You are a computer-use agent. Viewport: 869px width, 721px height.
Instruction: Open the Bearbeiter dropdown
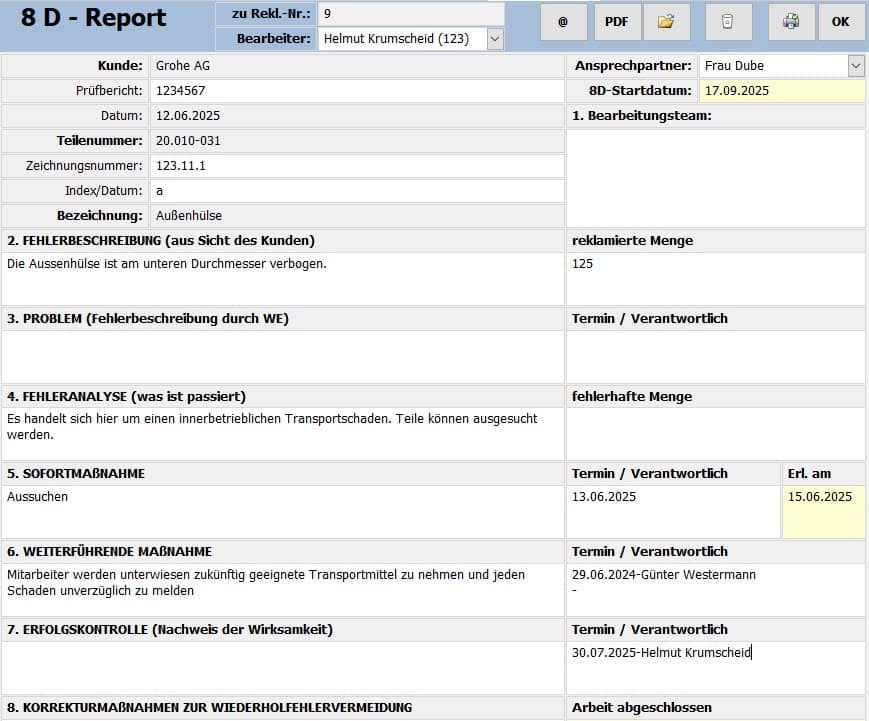(x=494, y=39)
